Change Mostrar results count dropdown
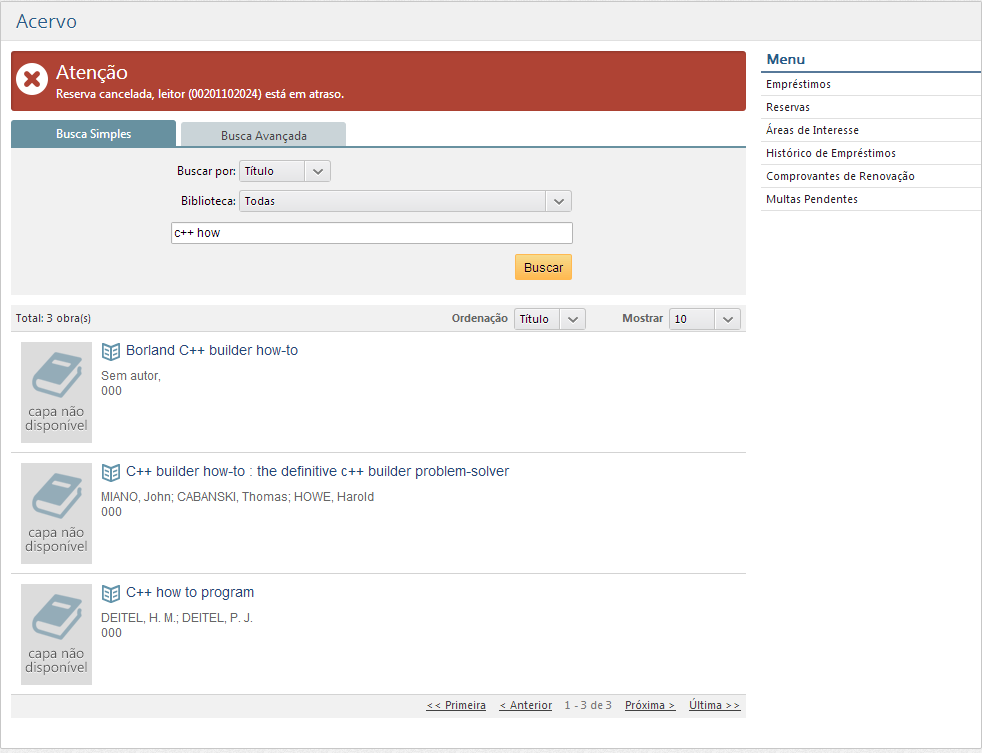This screenshot has width=982, height=753. tap(704, 319)
